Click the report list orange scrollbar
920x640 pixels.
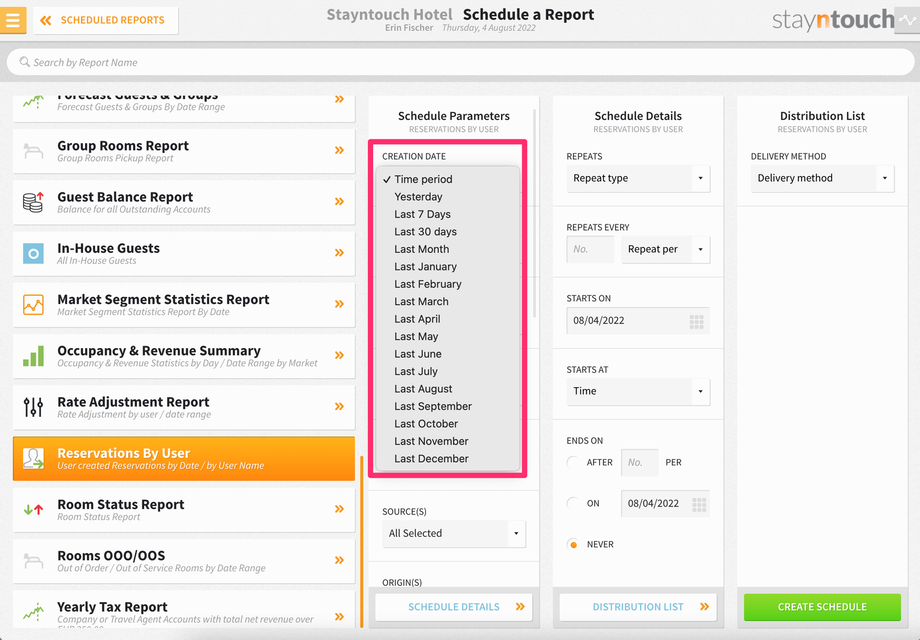361,542
